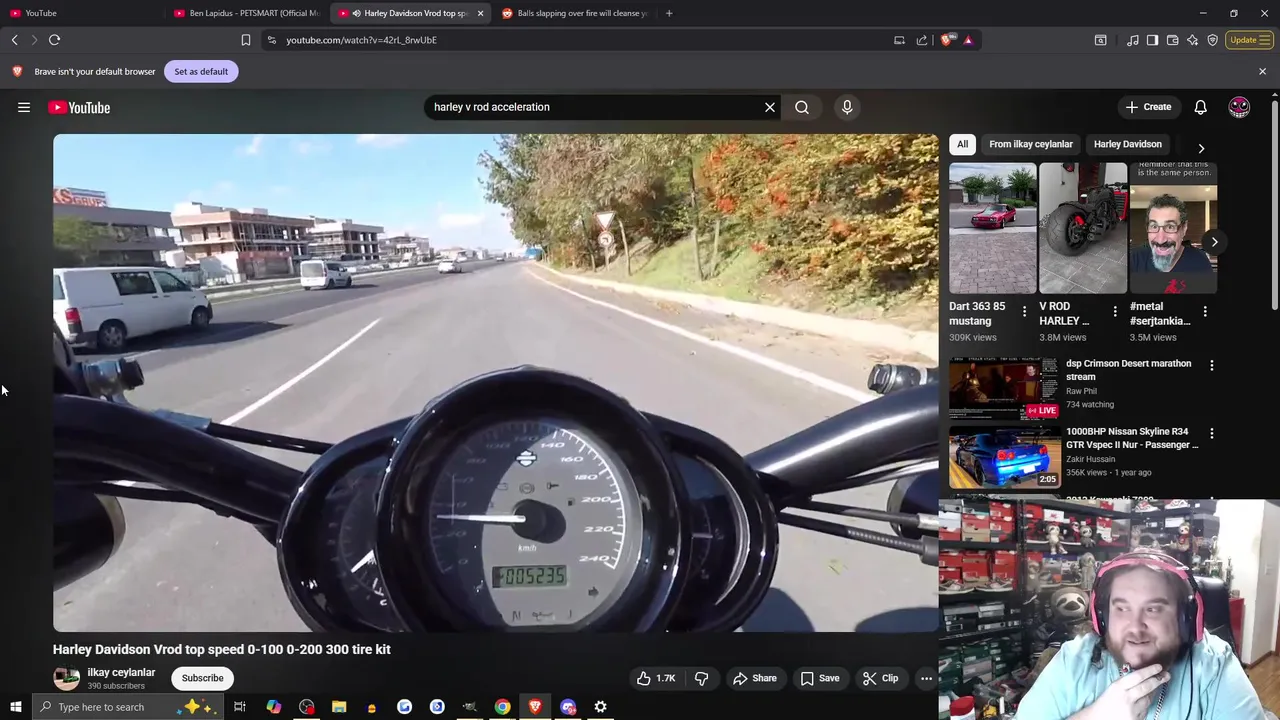Screen dimensions: 1280x720
Task: Open Task View on the taskbar
Action: click(240, 707)
